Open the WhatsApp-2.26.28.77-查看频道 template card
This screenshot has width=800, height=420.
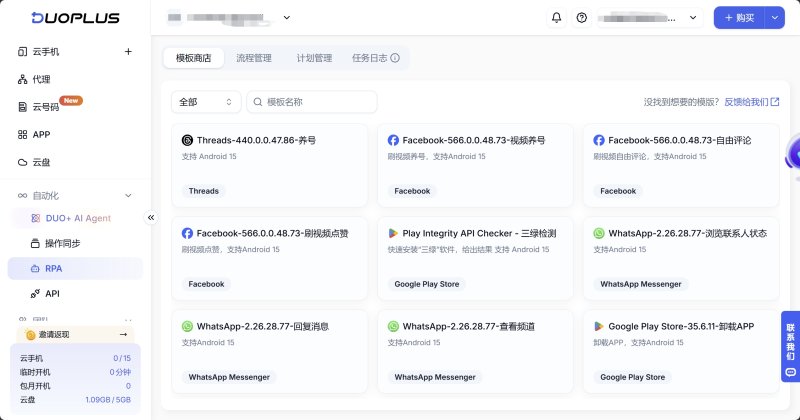click(475, 351)
